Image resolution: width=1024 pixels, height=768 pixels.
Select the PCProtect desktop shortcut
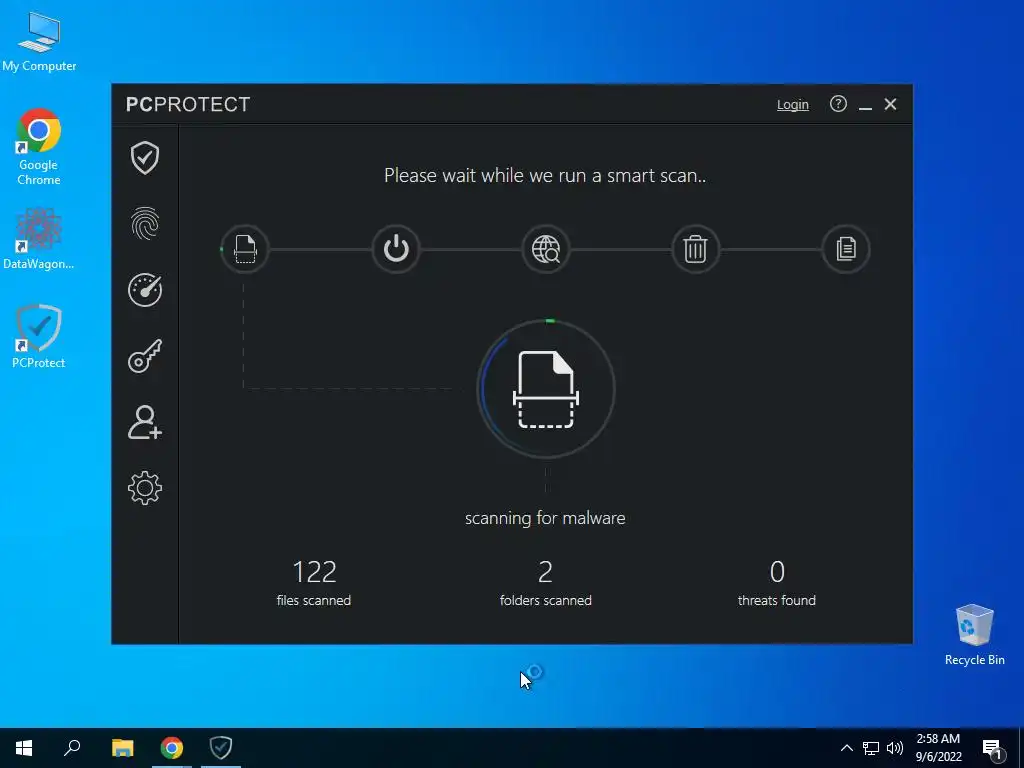(x=39, y=337)
